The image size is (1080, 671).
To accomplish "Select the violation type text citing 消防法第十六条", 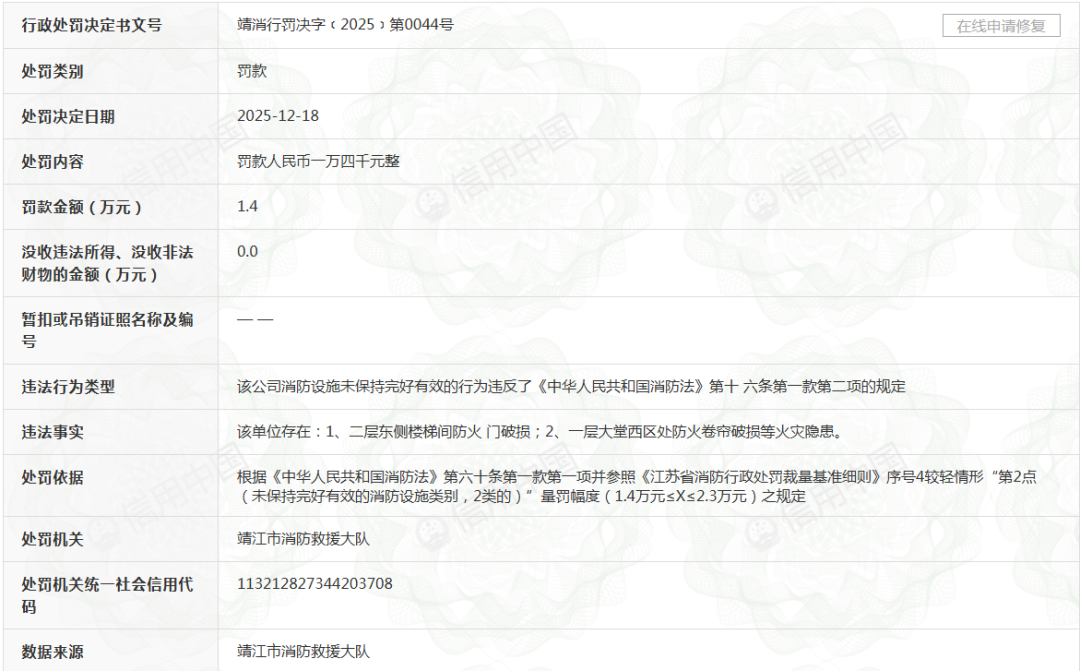I will click(571, 386).
